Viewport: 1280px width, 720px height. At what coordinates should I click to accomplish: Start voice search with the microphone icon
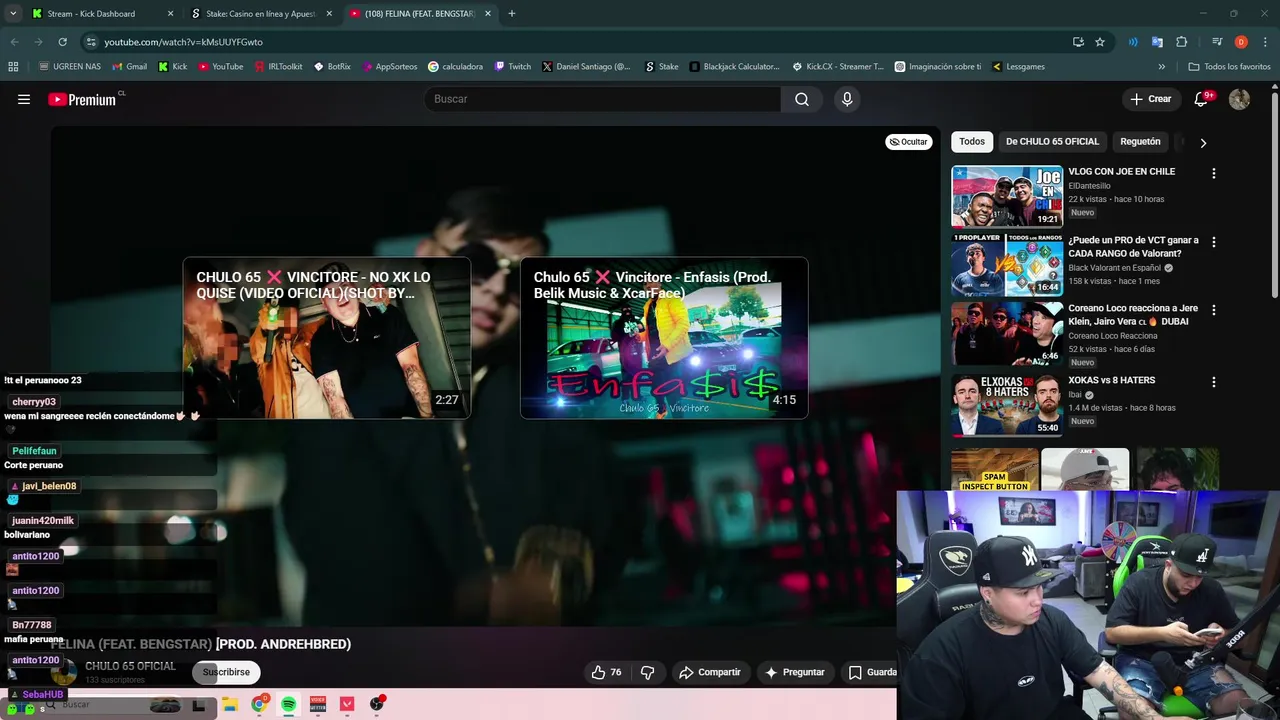pyautogui.click(x=847, y=99)
